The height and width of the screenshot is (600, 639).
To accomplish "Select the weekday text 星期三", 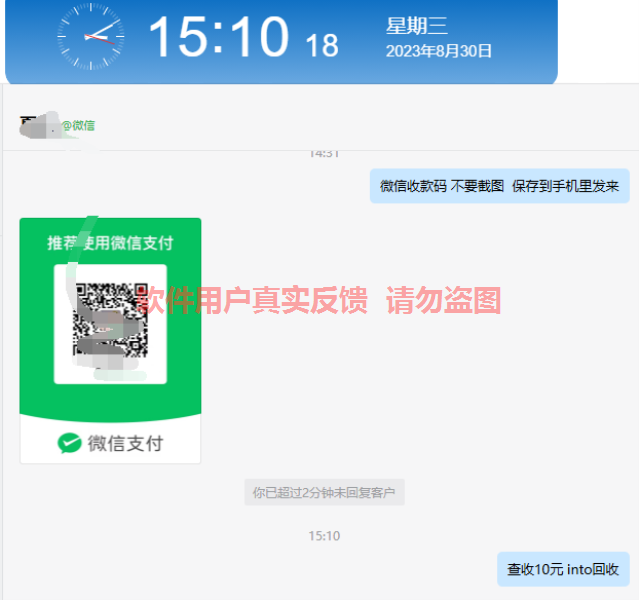I will click(415, 26).
